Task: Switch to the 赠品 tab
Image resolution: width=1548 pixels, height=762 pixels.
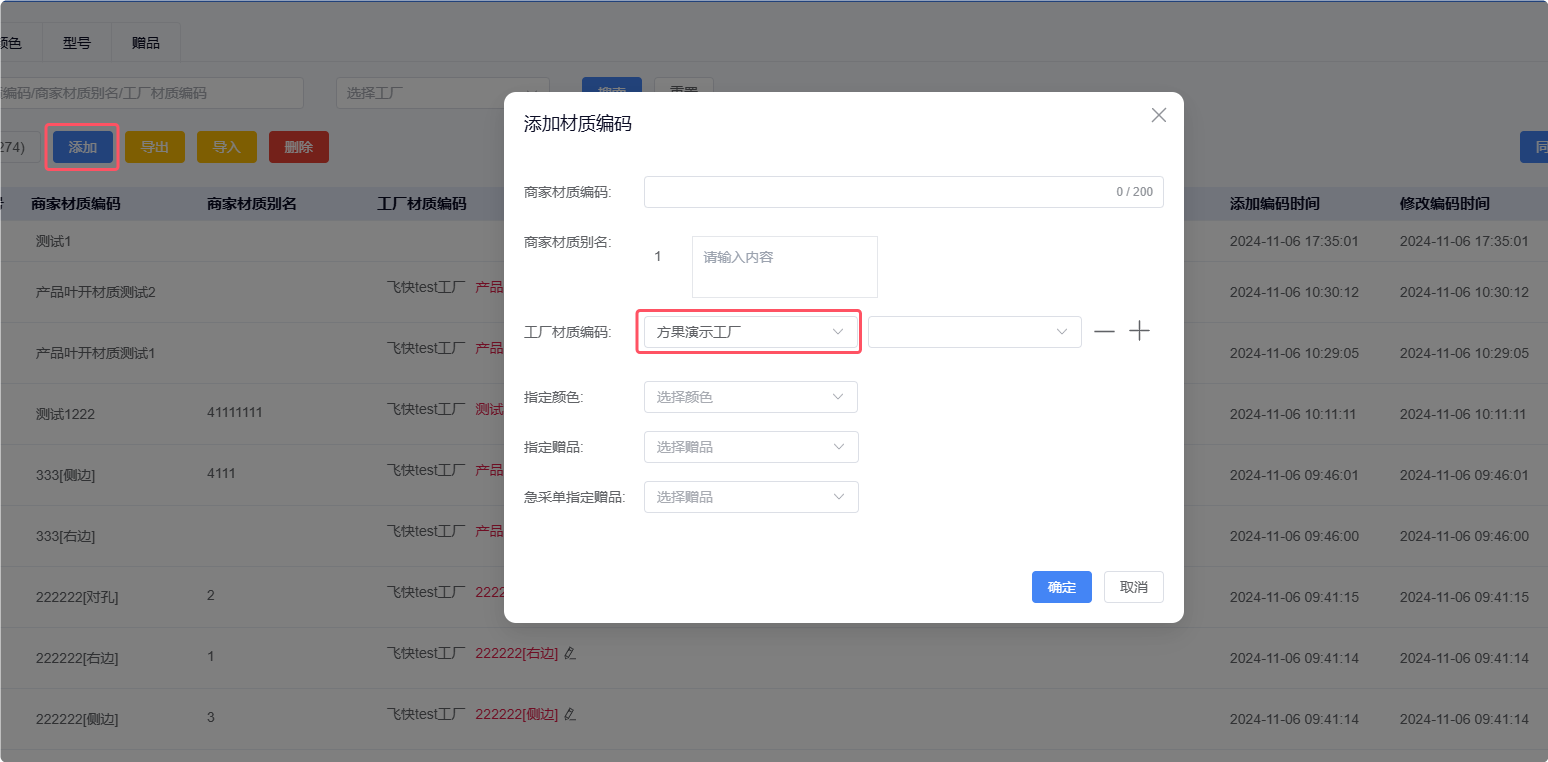Action: pyautogui.click(x=146, y=43)
